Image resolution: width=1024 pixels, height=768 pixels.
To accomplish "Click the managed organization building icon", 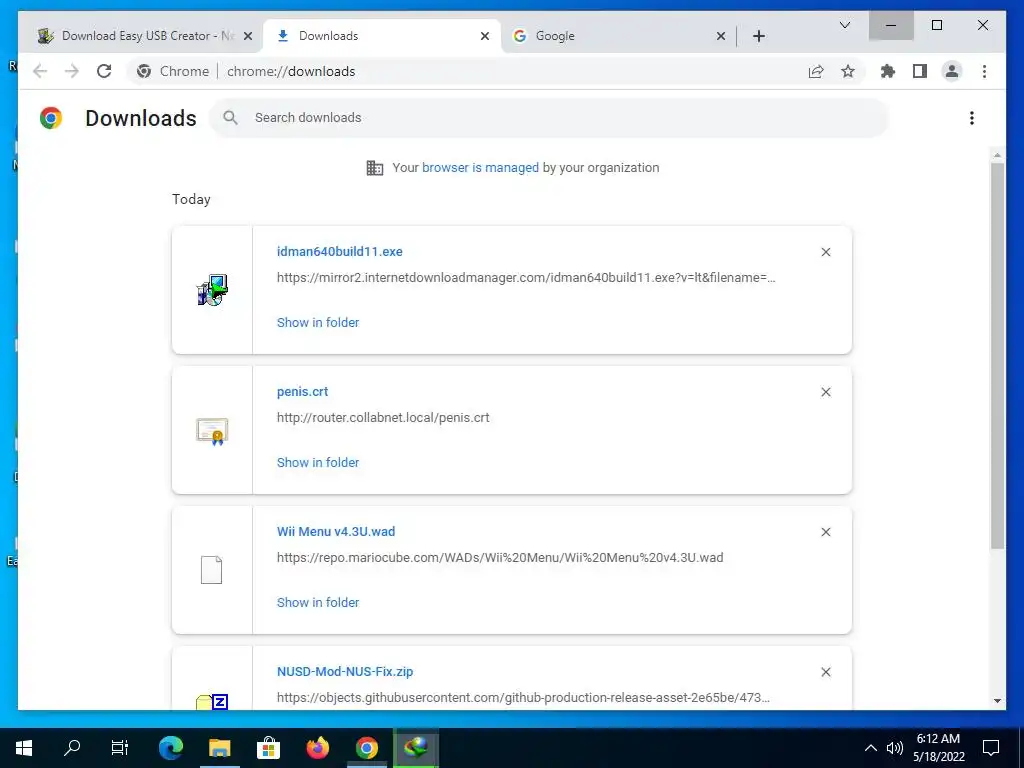I will point(375,168).
